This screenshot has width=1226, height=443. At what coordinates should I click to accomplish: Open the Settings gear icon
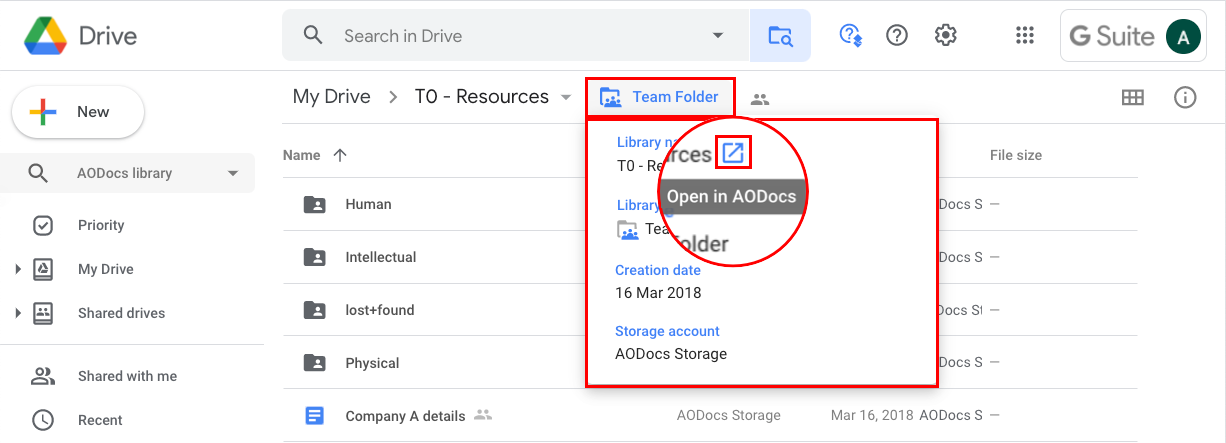(x=945, y=36)
